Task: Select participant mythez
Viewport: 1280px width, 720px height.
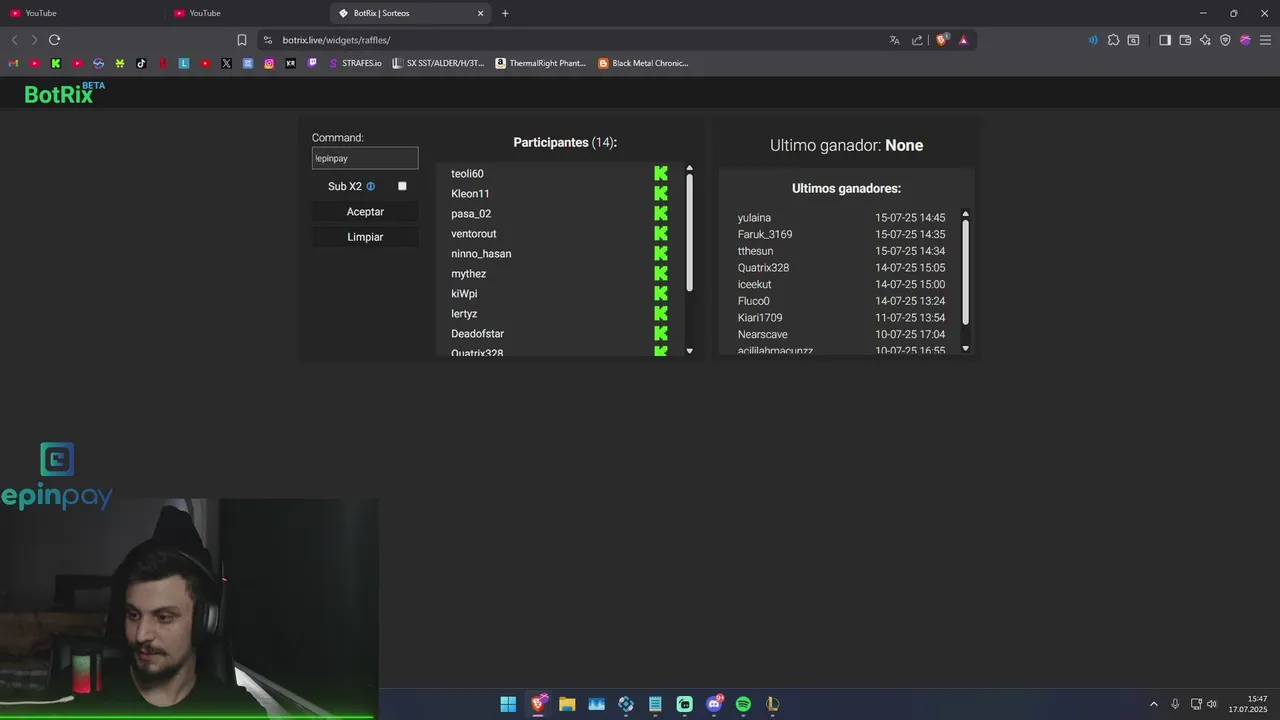Action: 468,274
